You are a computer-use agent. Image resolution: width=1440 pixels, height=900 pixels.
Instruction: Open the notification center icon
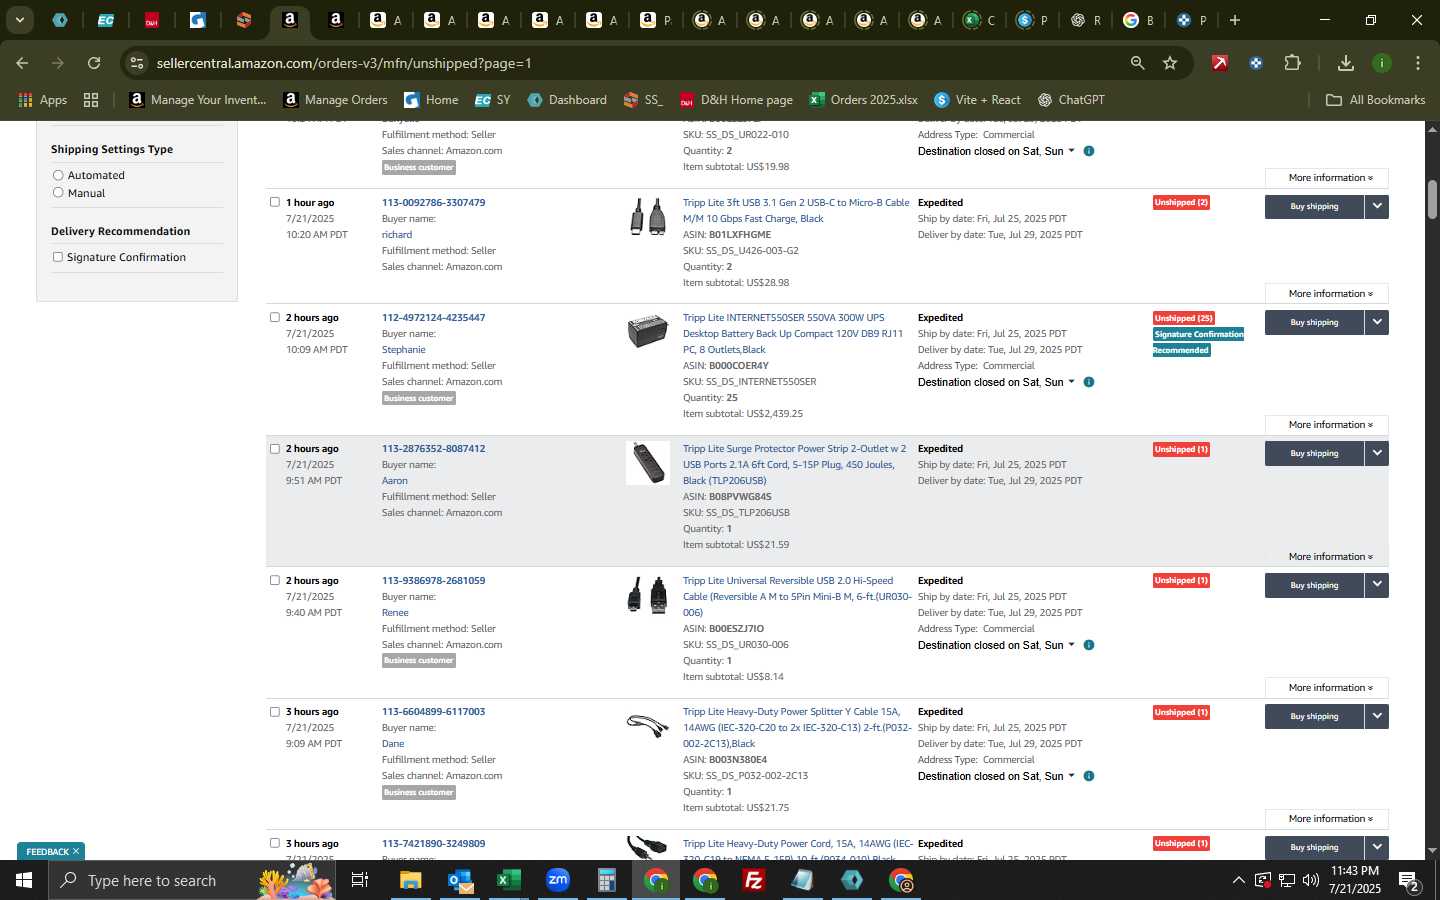(x=1410, y=881)
